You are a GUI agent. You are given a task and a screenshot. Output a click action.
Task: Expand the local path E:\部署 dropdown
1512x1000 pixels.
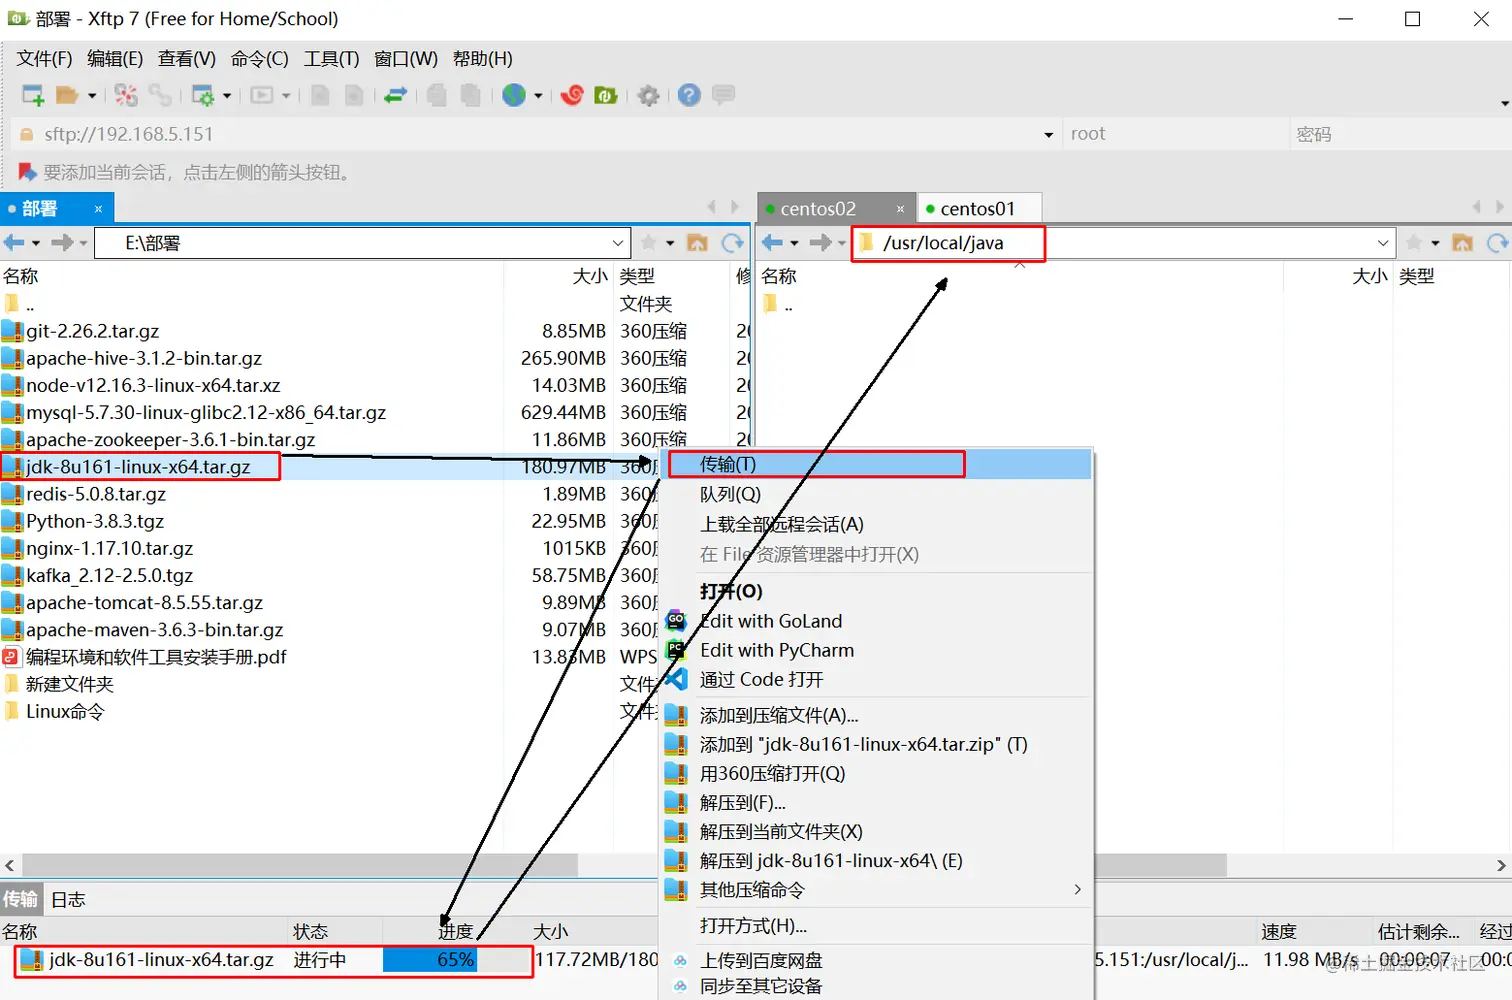click(x=618, y=243)
